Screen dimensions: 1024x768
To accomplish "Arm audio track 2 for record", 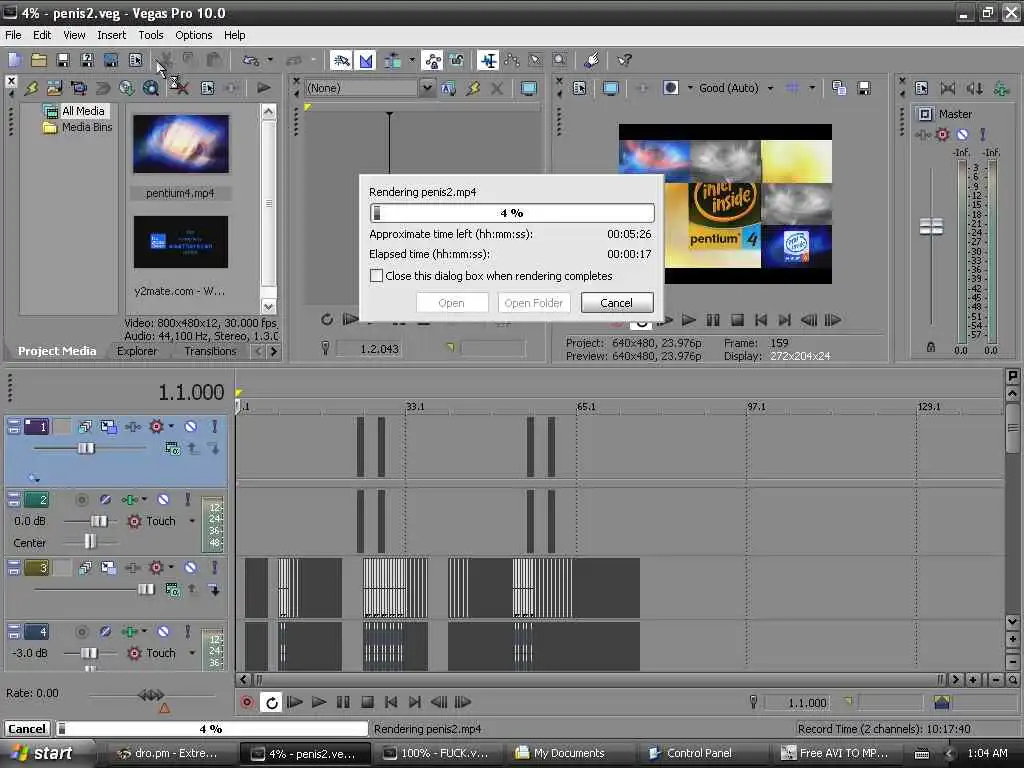I will tap(82, 500).
